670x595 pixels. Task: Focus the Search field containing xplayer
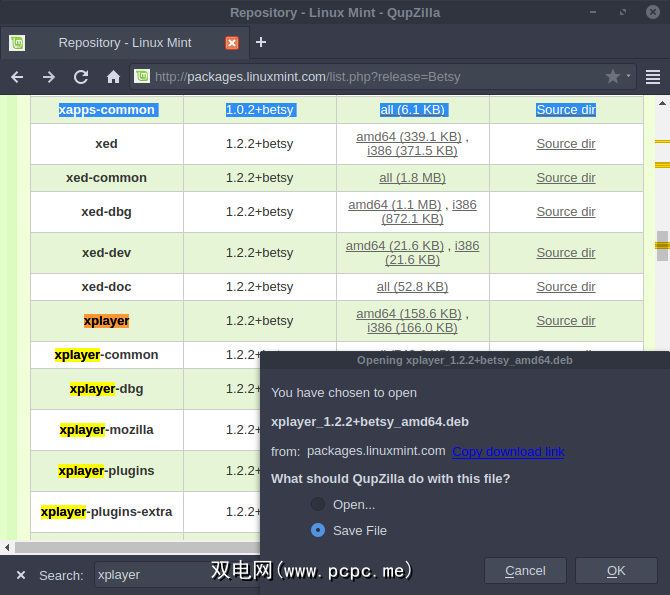click(177, 575)
